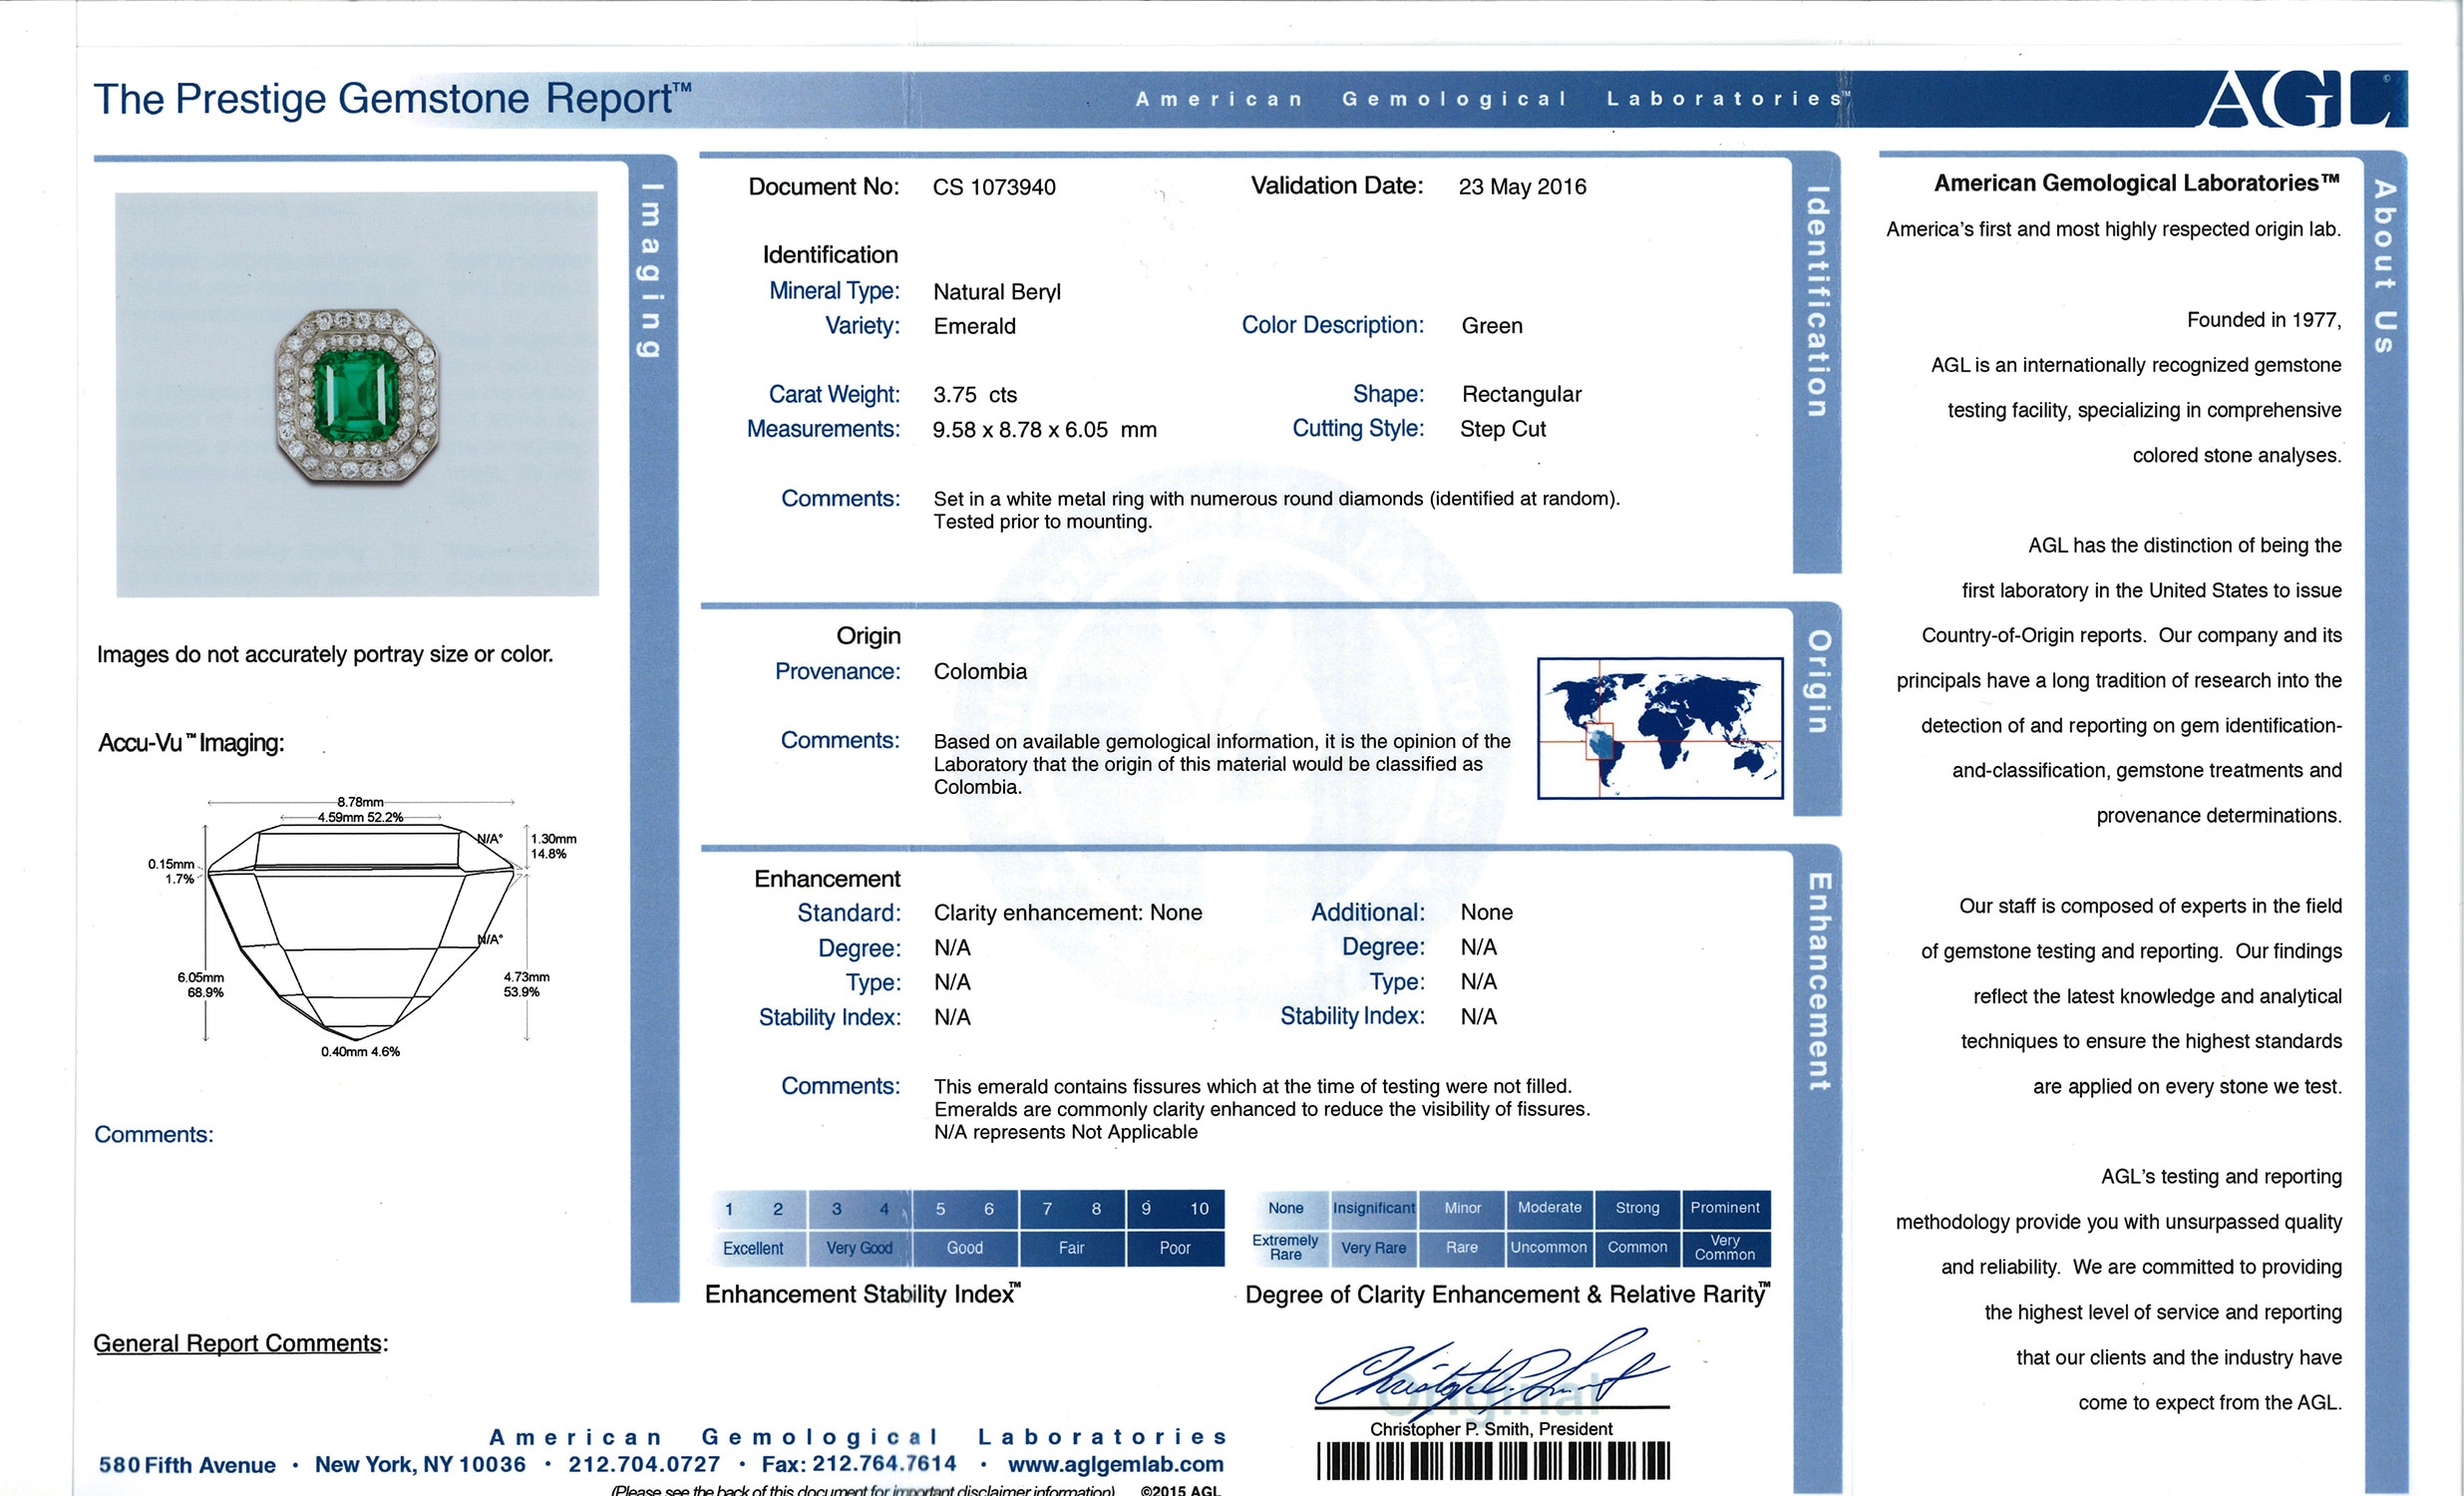
Task: Click the world map origin graphic
Action: (x=1660, y=728)
